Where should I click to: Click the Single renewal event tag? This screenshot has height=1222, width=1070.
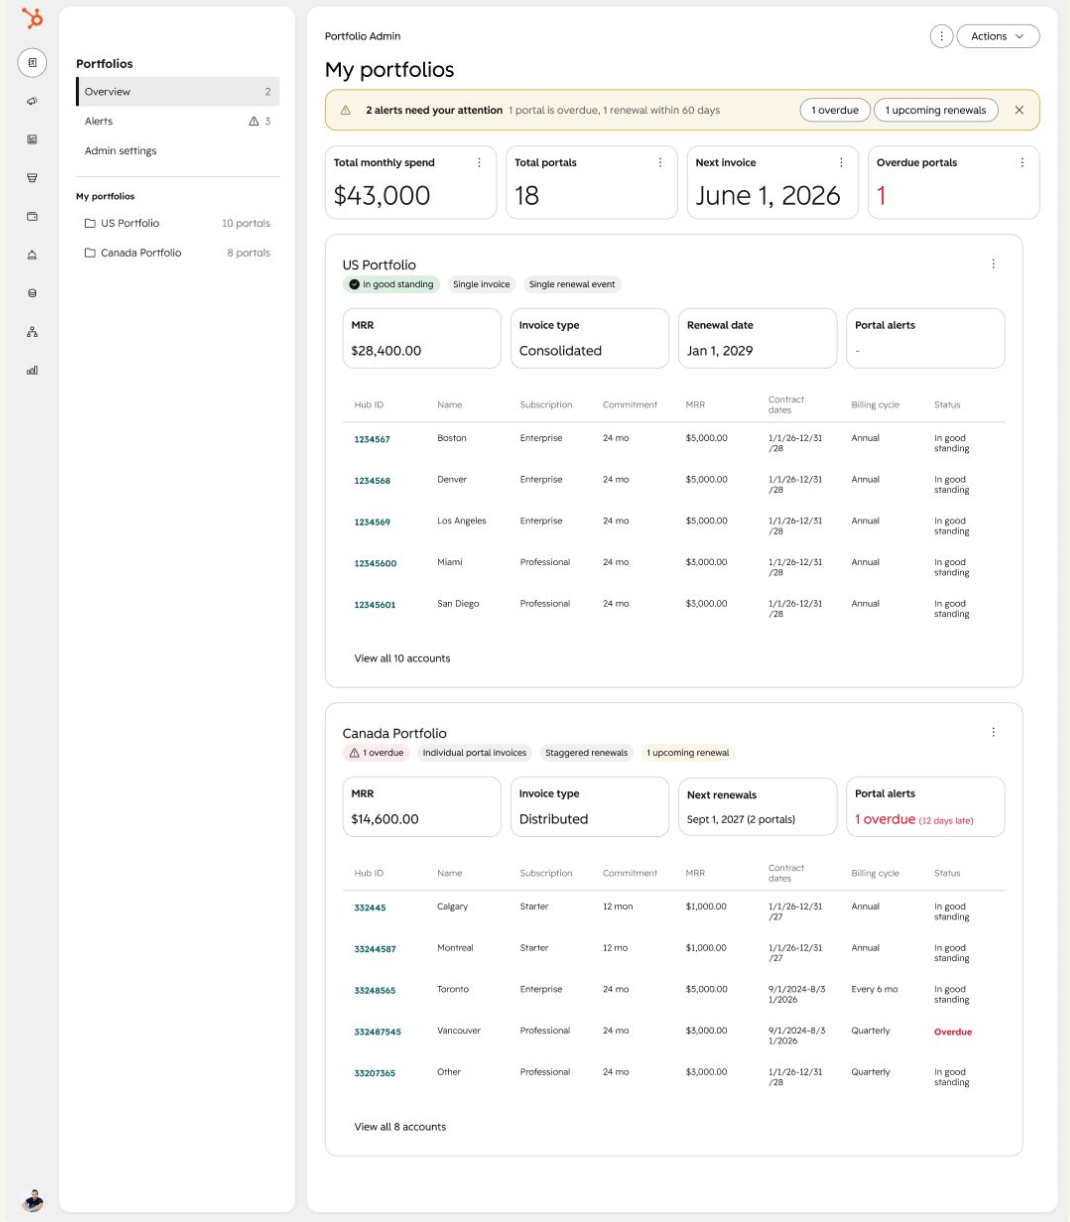[x=572, y=285]
